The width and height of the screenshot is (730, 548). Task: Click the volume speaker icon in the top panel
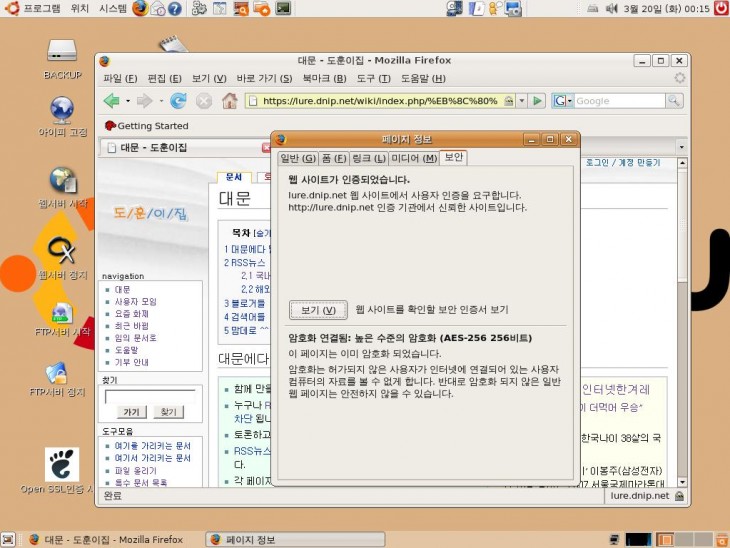(x=611, y=8)
